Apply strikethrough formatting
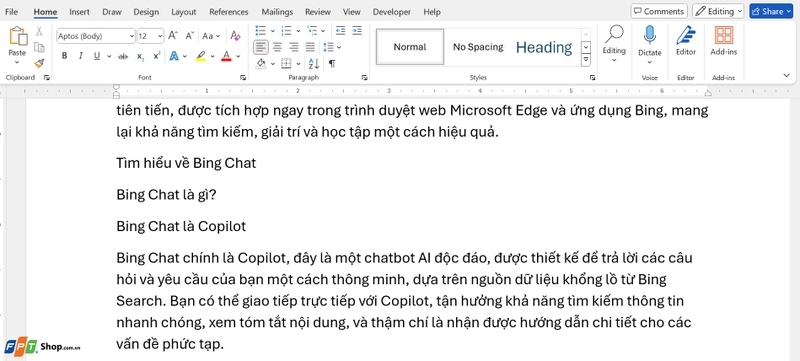800x361 pixels. click(123, 56)
